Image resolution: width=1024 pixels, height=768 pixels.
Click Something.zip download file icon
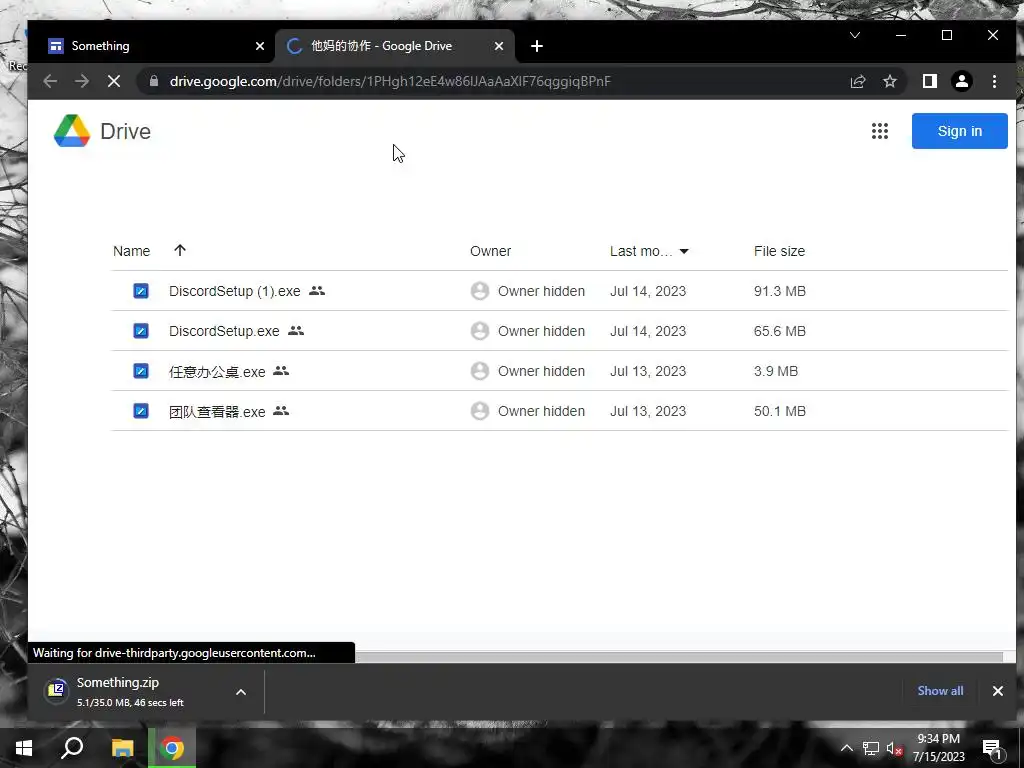(x=57, y=690)
